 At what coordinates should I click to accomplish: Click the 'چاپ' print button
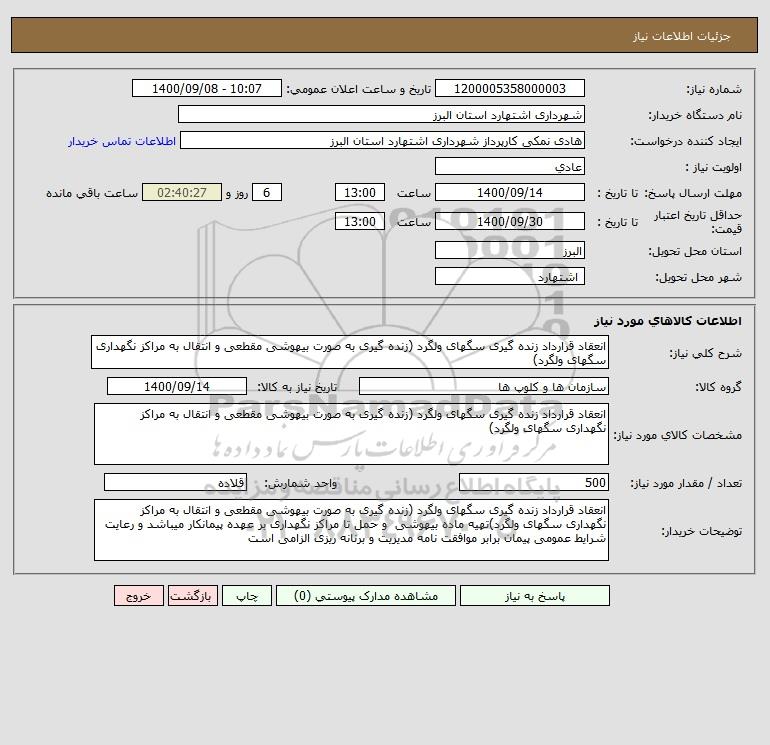pos(247,596)
